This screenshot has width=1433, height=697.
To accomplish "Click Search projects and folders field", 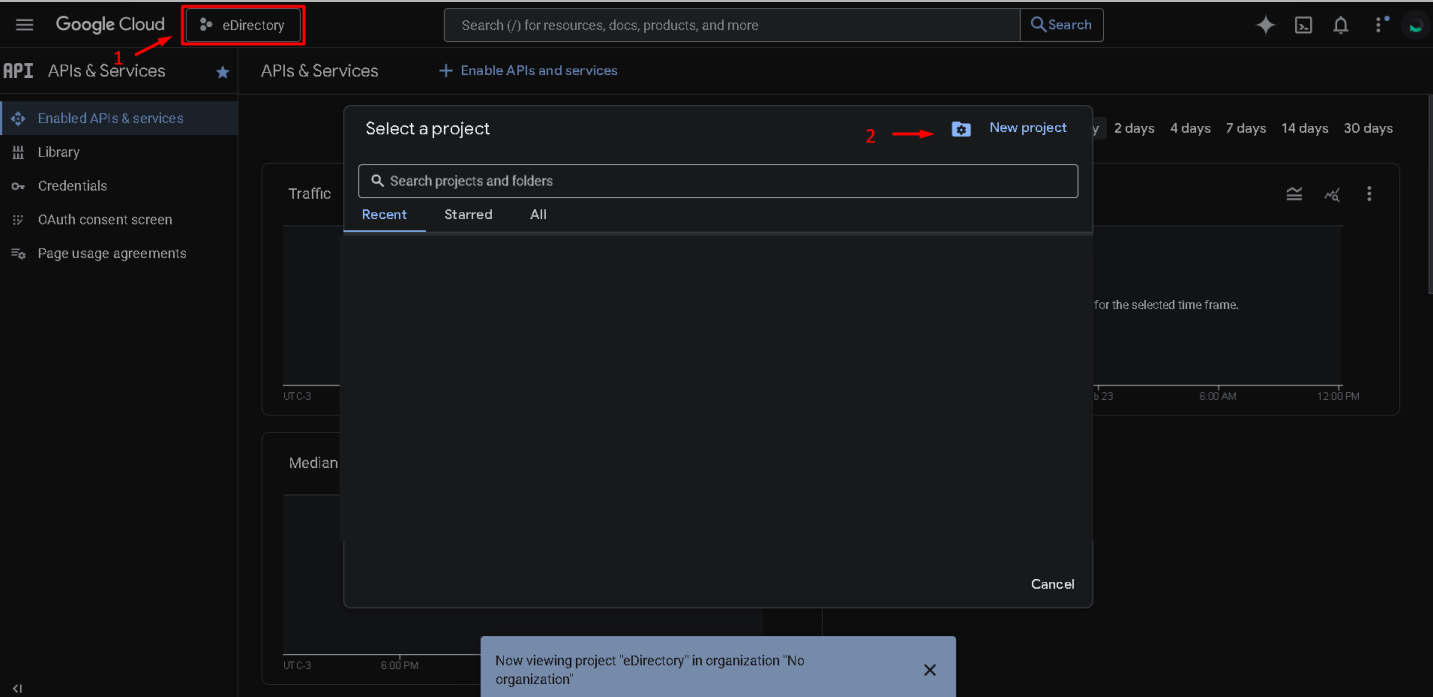I will coord(718,181).
